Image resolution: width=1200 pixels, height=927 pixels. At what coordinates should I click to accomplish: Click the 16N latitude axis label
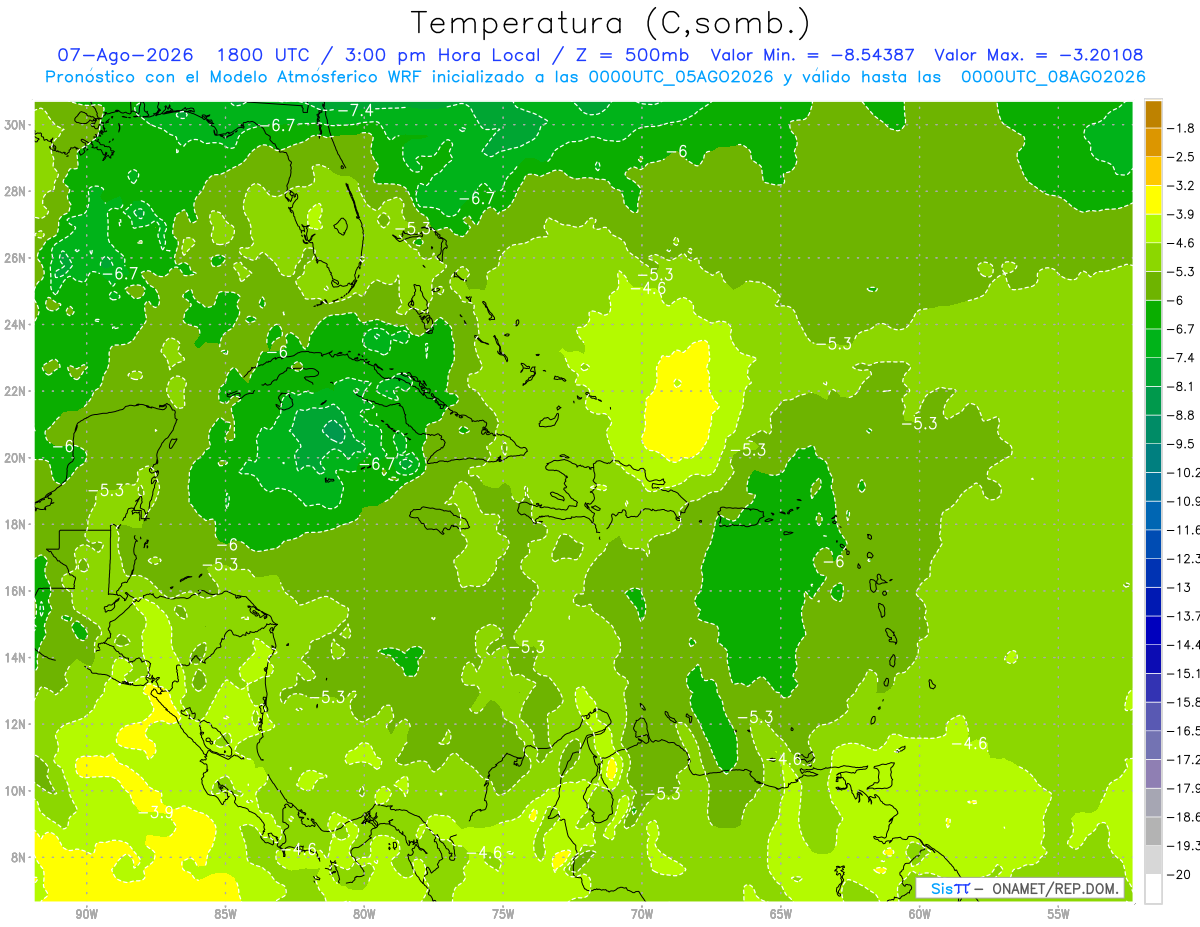tap(17, 591)
